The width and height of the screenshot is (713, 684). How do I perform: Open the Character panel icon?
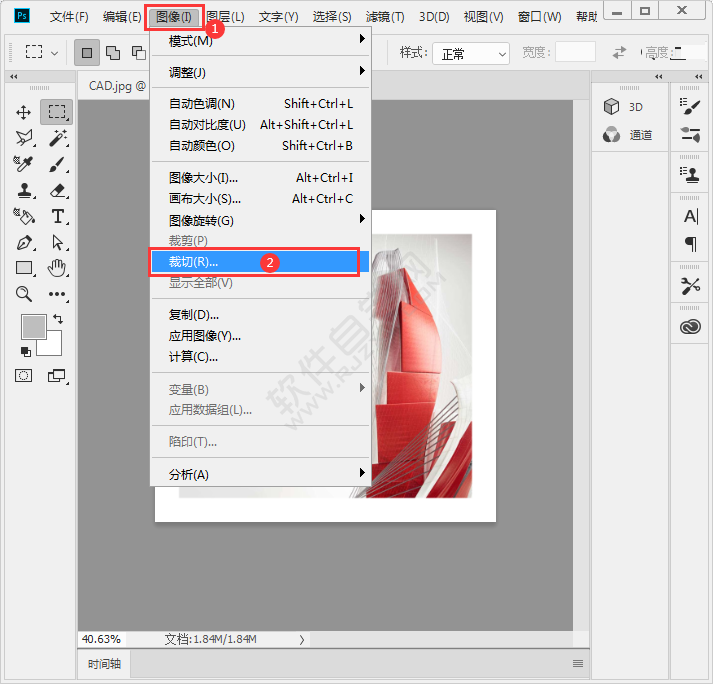pyautogui.click(x=690, y=216)
